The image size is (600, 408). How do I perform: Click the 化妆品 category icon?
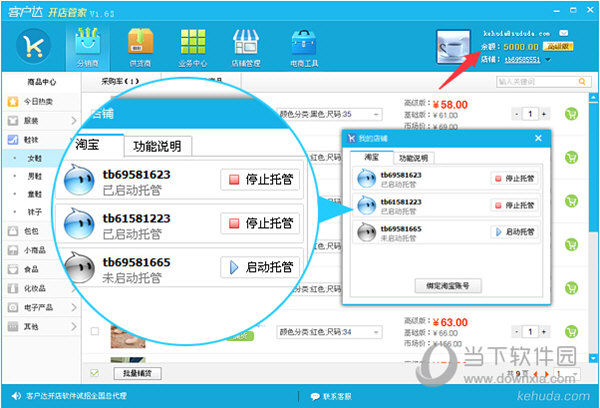point(13,288)
